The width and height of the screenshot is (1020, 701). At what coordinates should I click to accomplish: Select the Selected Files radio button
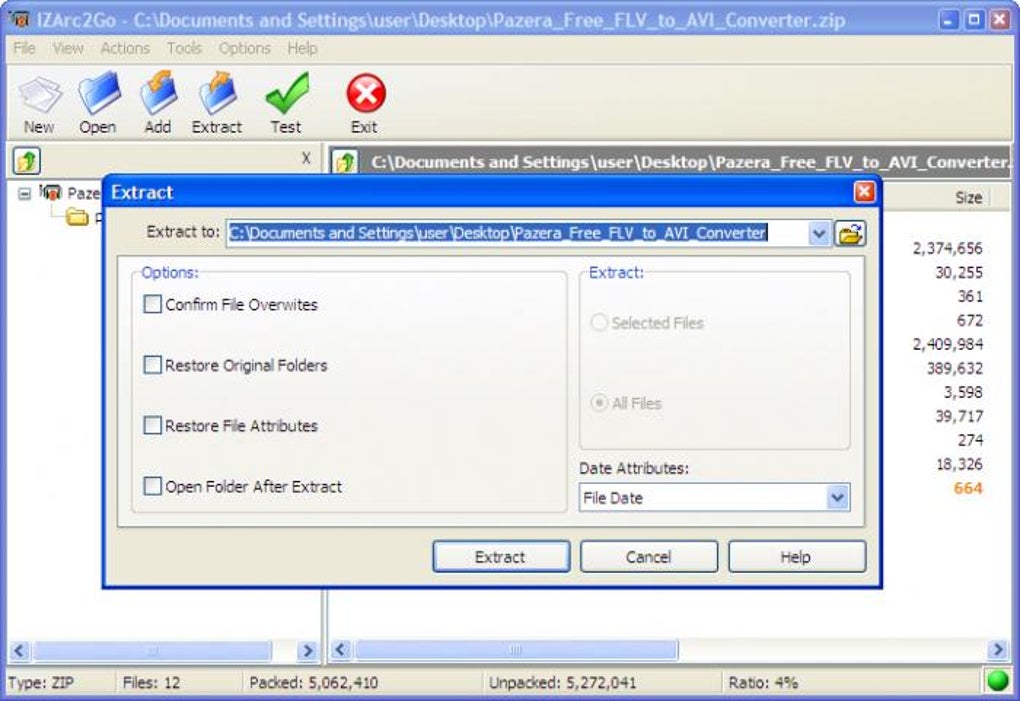(x=598, y=323)
